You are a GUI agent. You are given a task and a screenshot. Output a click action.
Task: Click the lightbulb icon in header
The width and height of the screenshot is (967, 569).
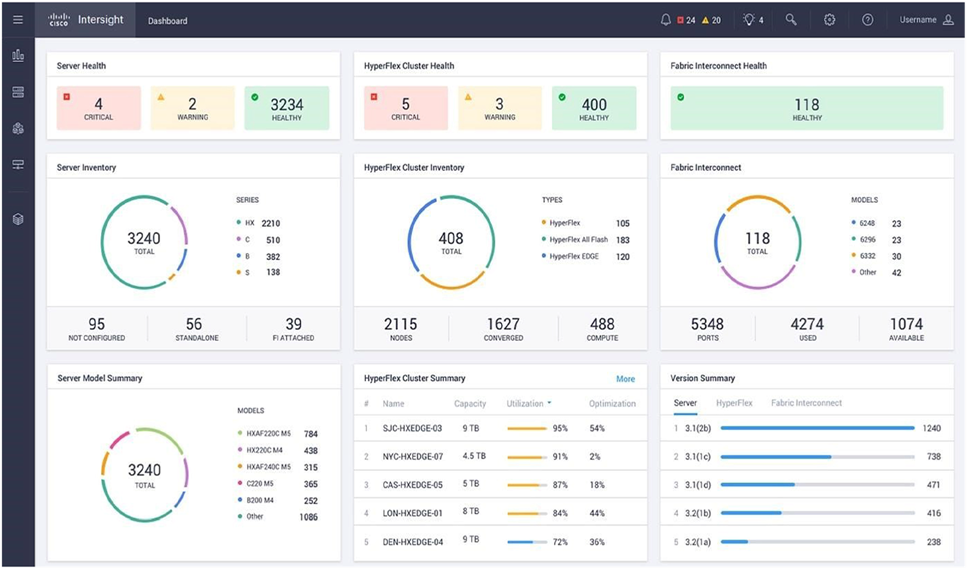click(x=748, y=20)
